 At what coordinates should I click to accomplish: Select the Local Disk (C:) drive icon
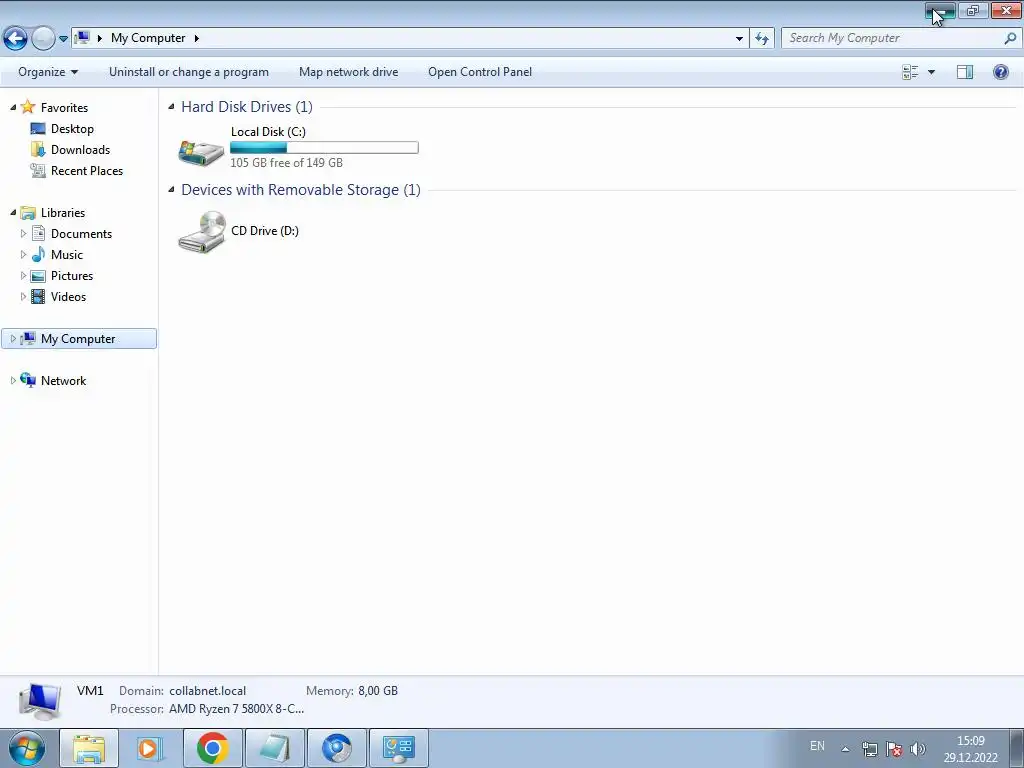(201, 152)
